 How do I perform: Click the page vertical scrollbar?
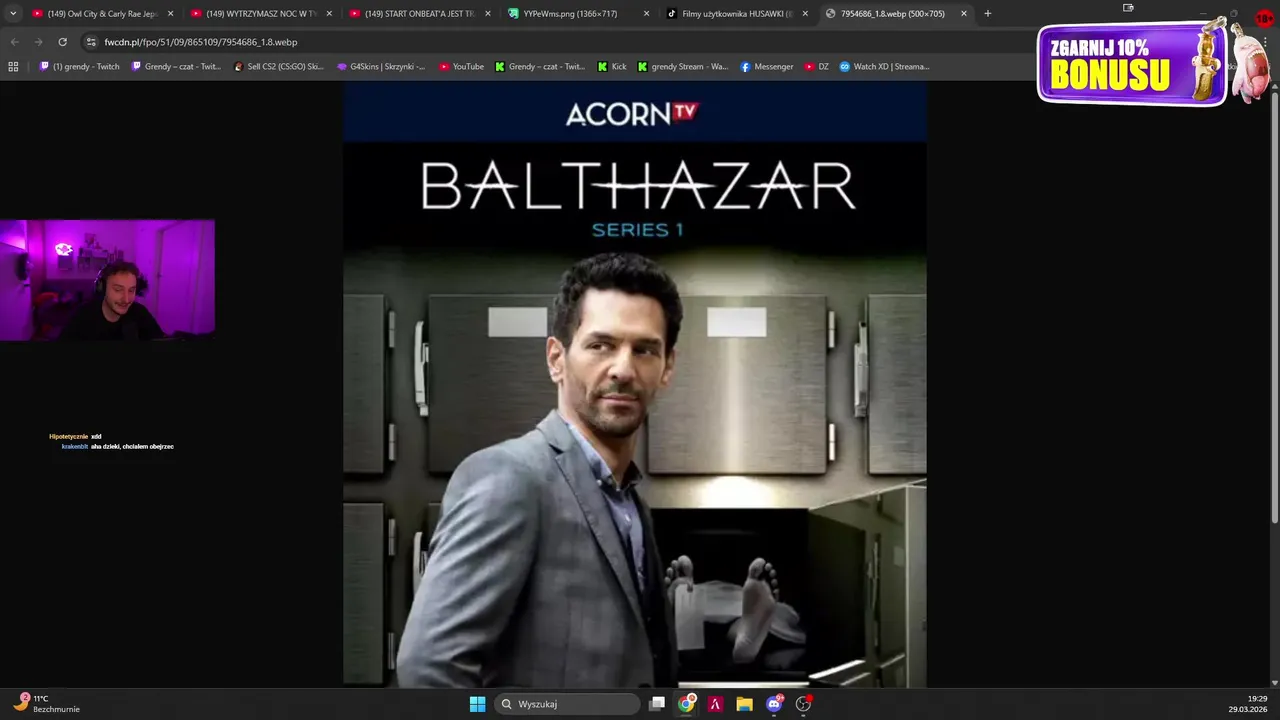point(1274,305)
